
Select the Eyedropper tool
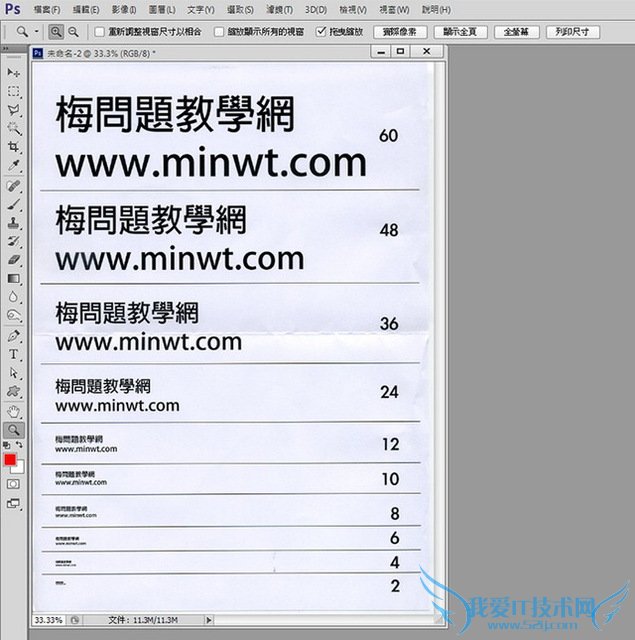pos(13,165)
